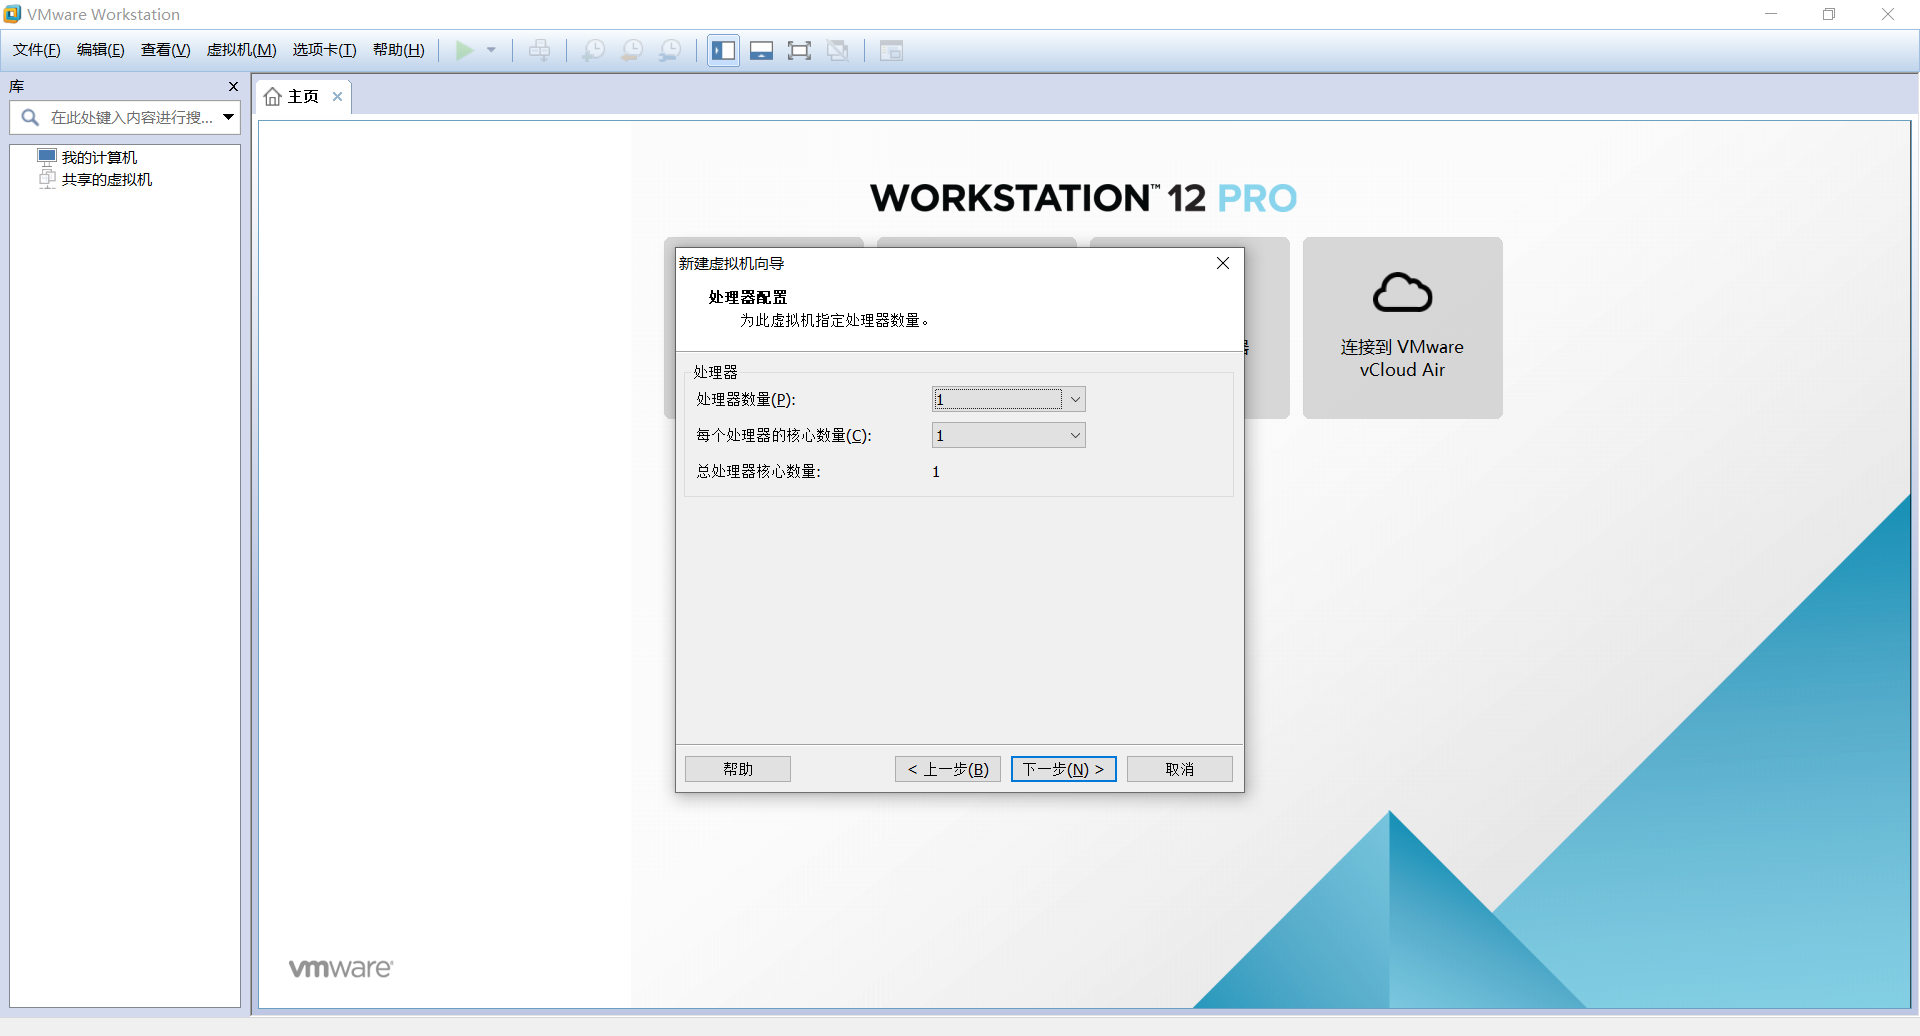Expand the 处理器数量(P) dropdown

tap(1075, 400)
